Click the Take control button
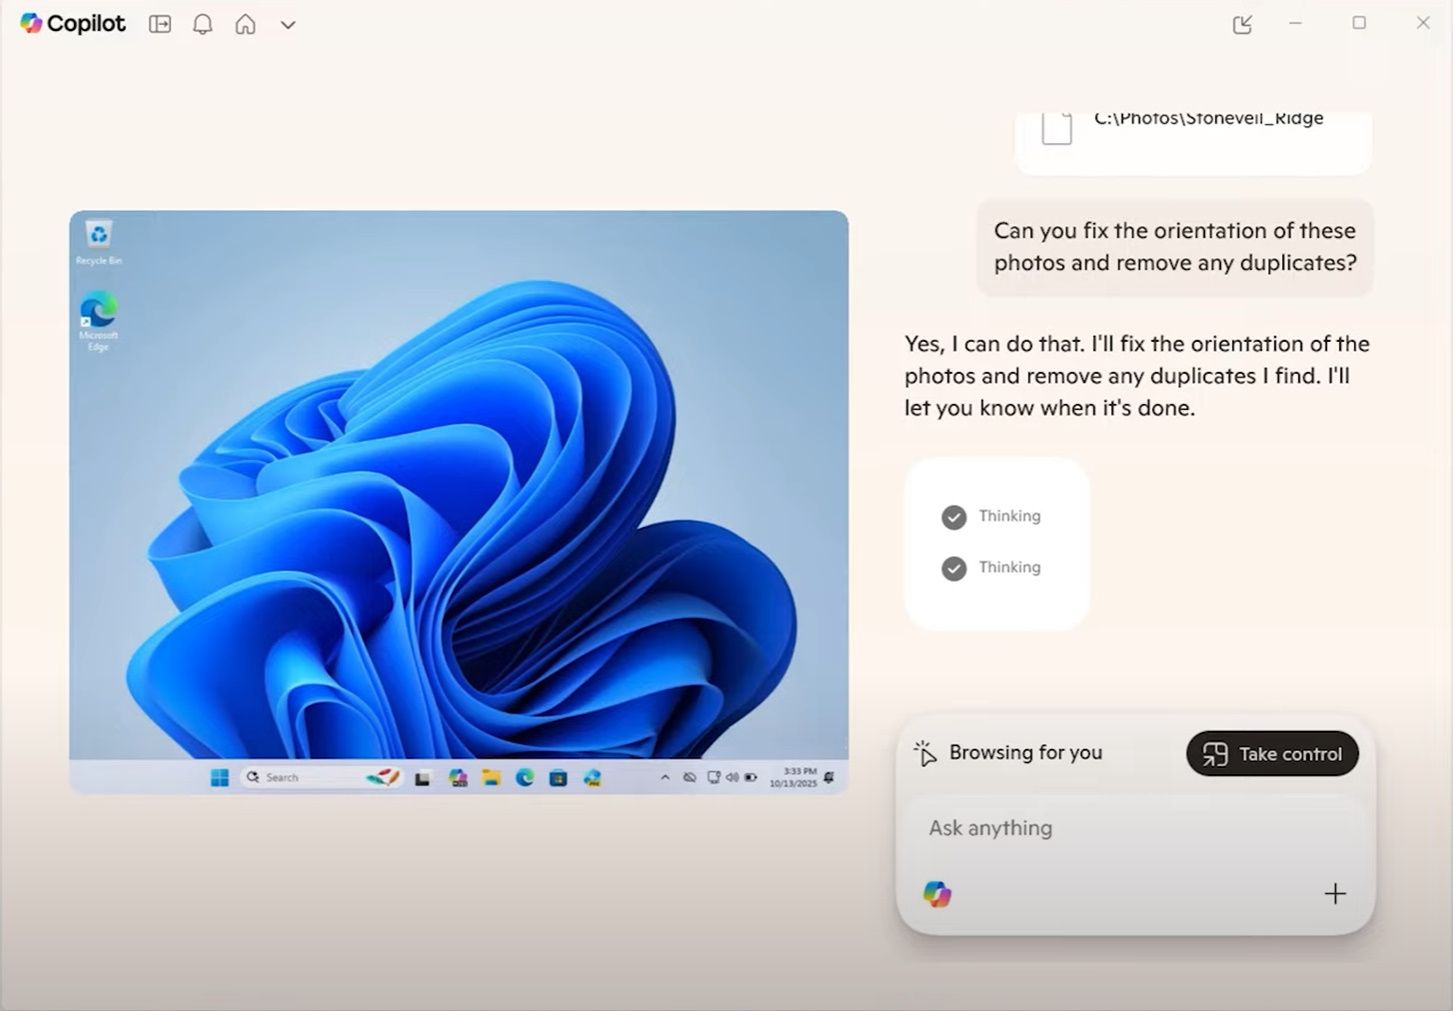This screenshot has height=1011, width=1453. pos(1272,754)
